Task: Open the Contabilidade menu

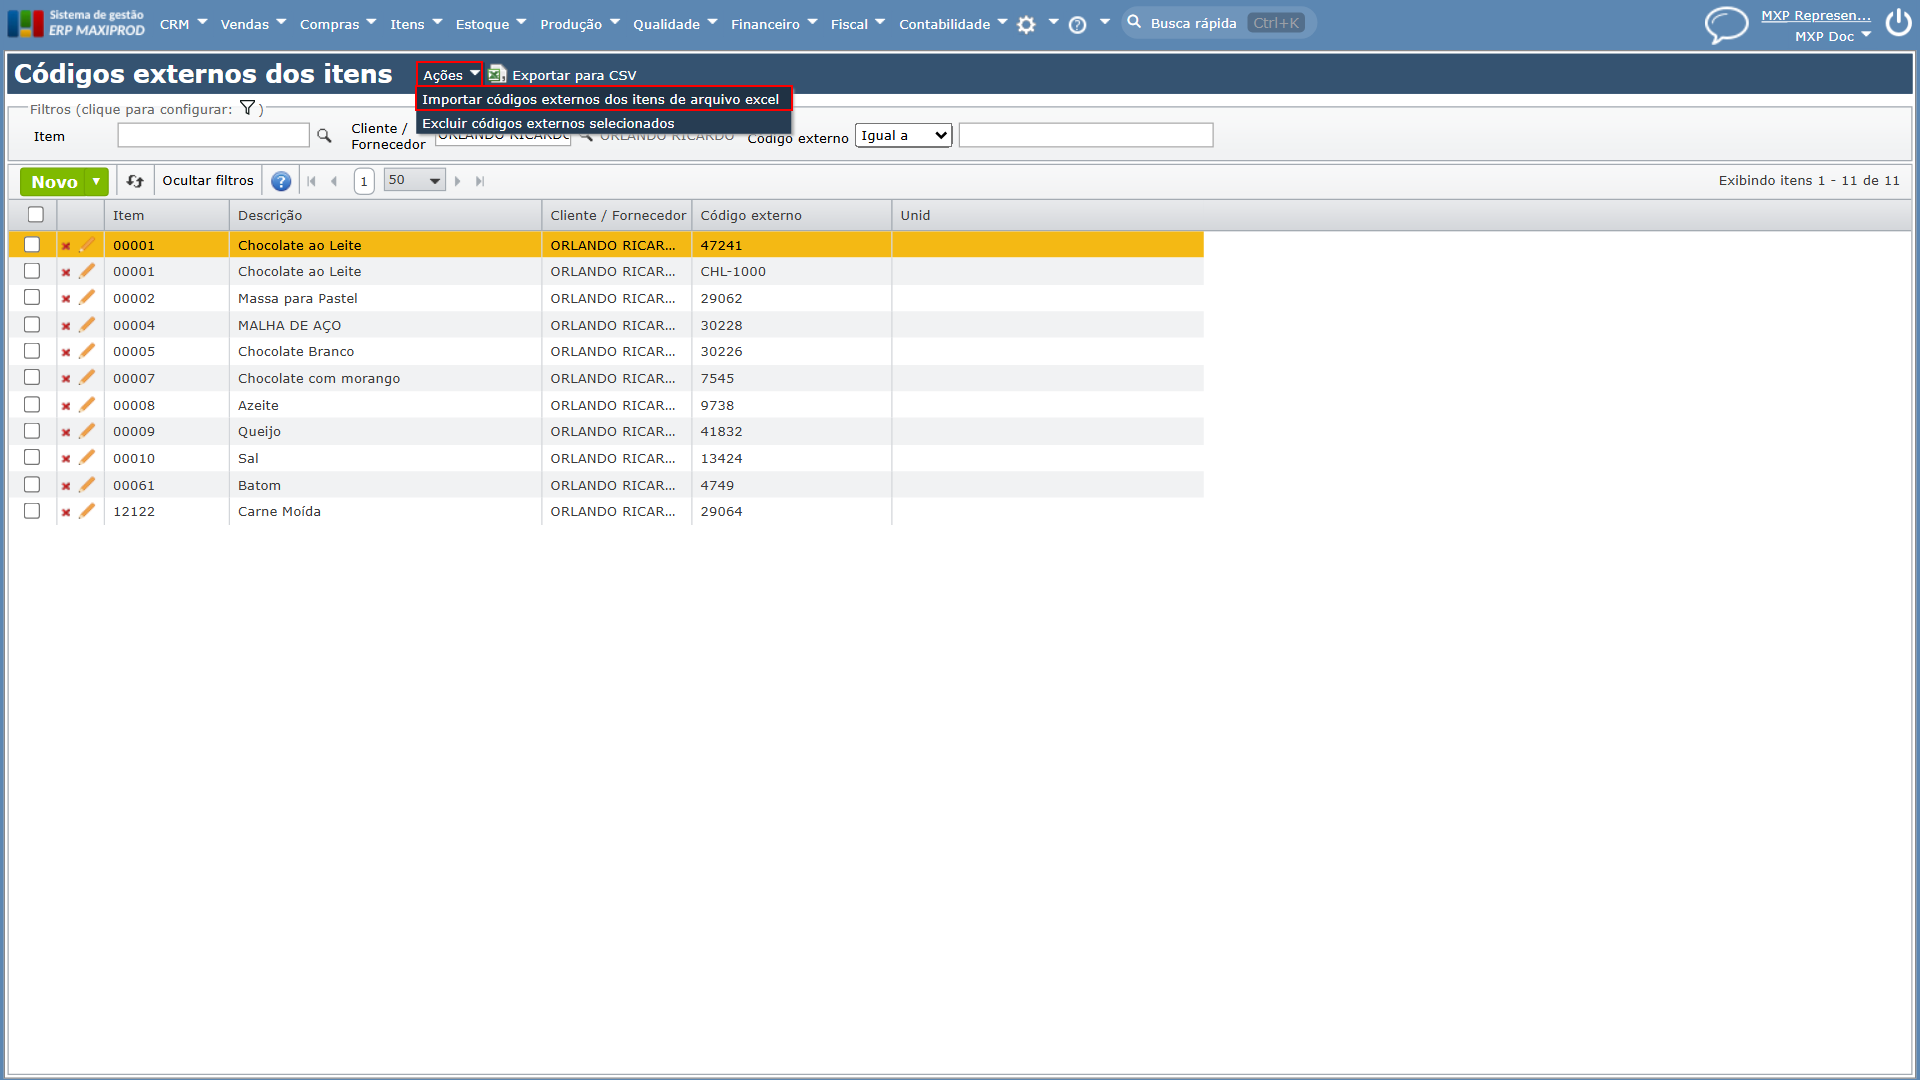Action: (953, 24)
